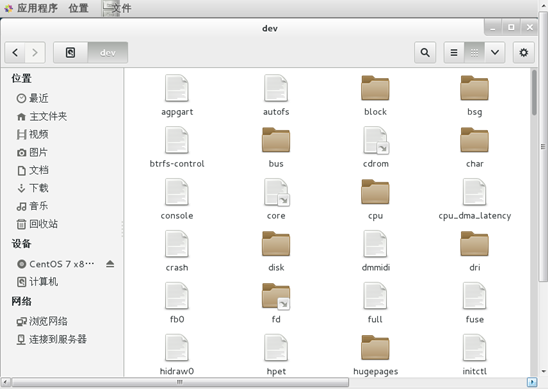
Task: Select the cpu folder
Action: click(375, 192)
